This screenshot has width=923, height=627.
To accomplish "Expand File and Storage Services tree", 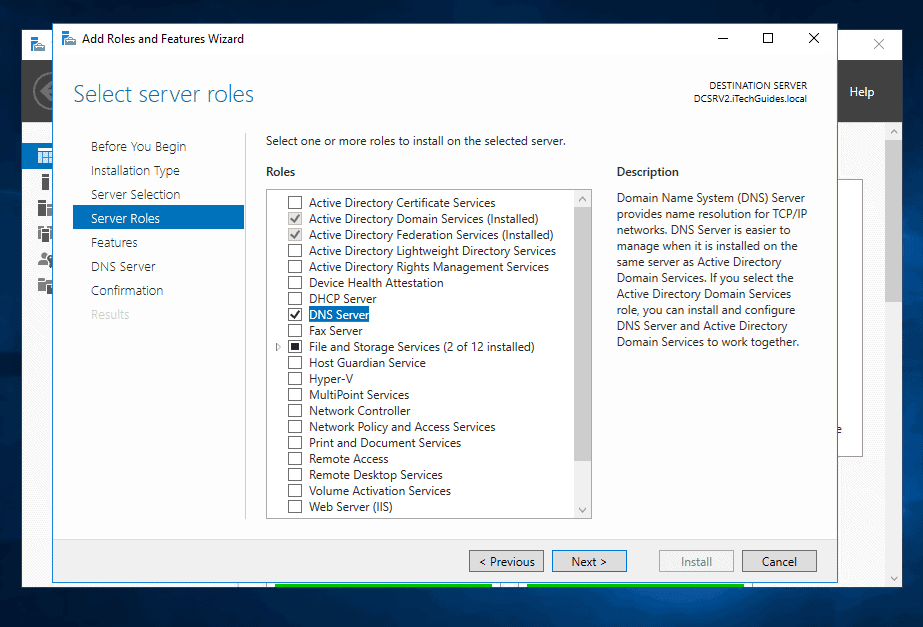I will (278, 347).
